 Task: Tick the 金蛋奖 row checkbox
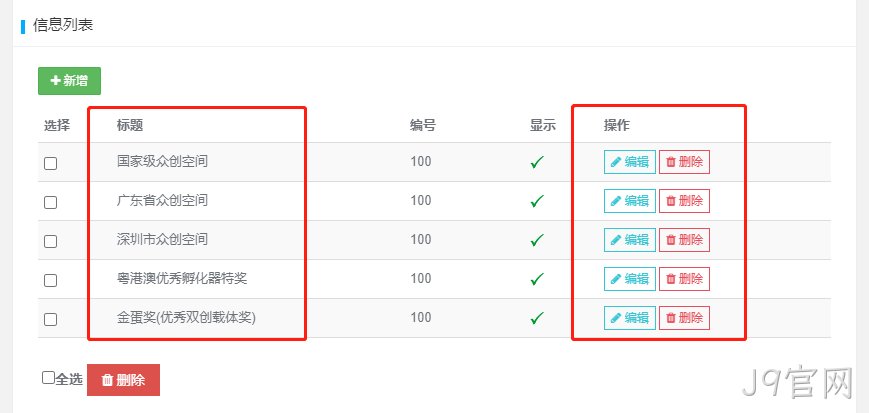[x=50, y=319]
